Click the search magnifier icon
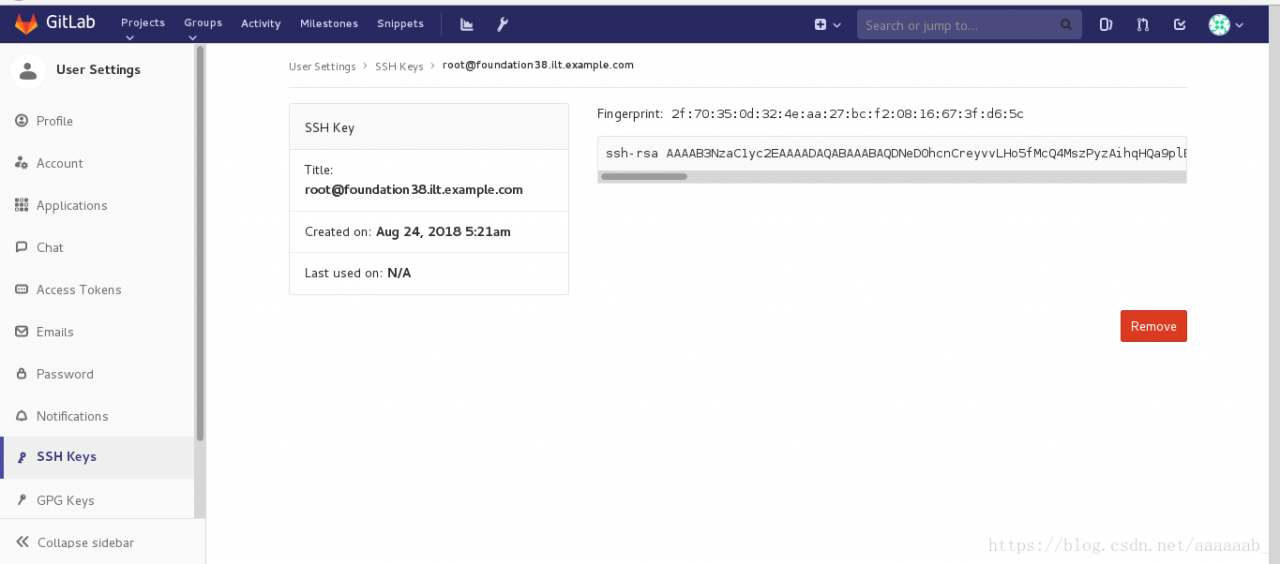The image size is (1280, 564). click(x=1066, y=25)
